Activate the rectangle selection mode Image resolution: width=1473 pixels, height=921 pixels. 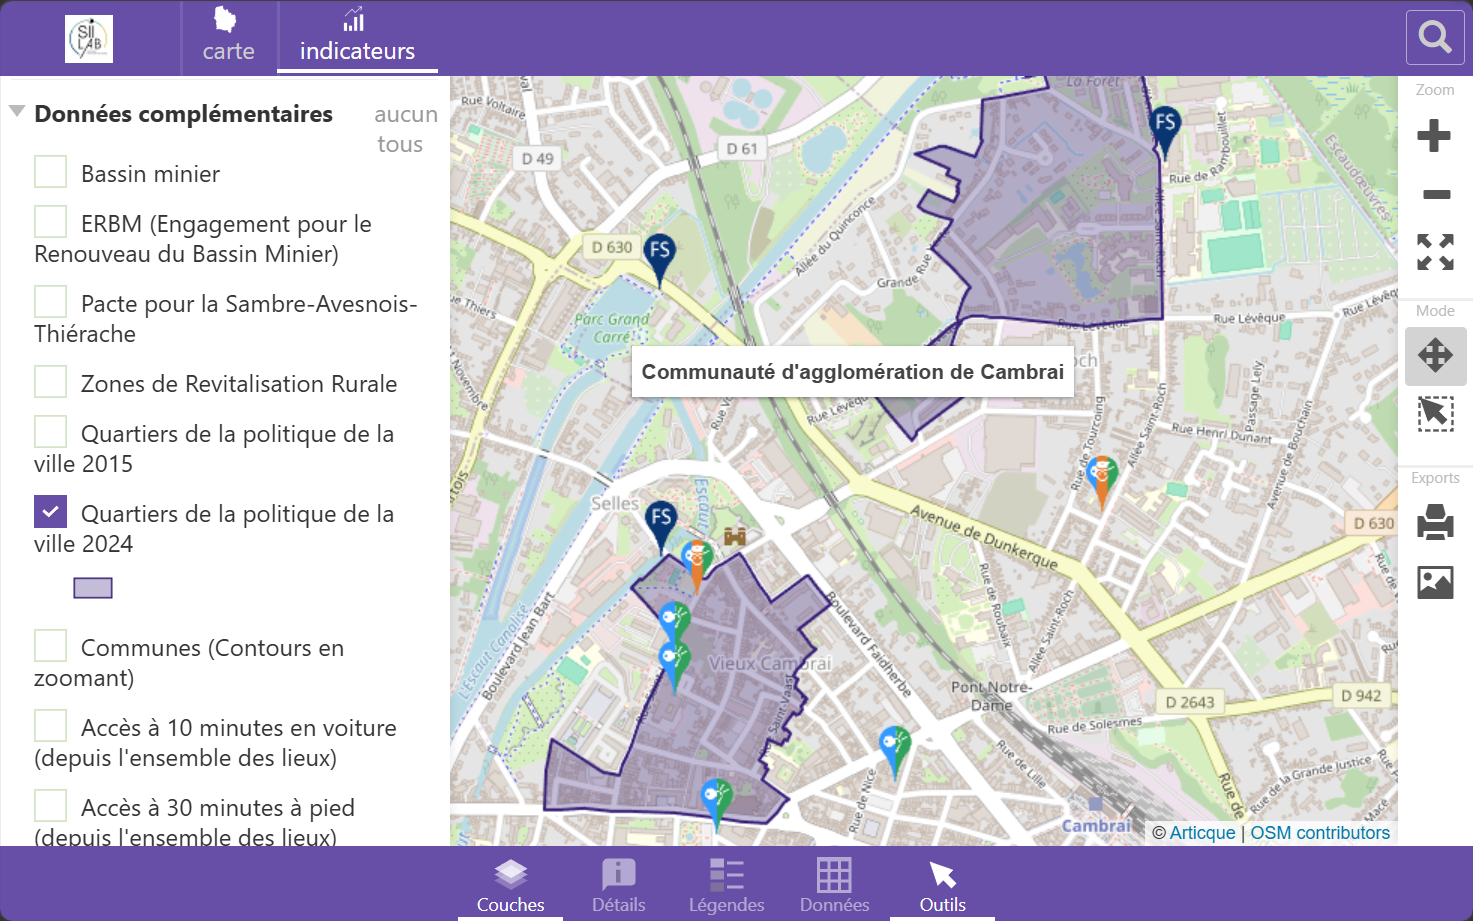pos(1435,413)
